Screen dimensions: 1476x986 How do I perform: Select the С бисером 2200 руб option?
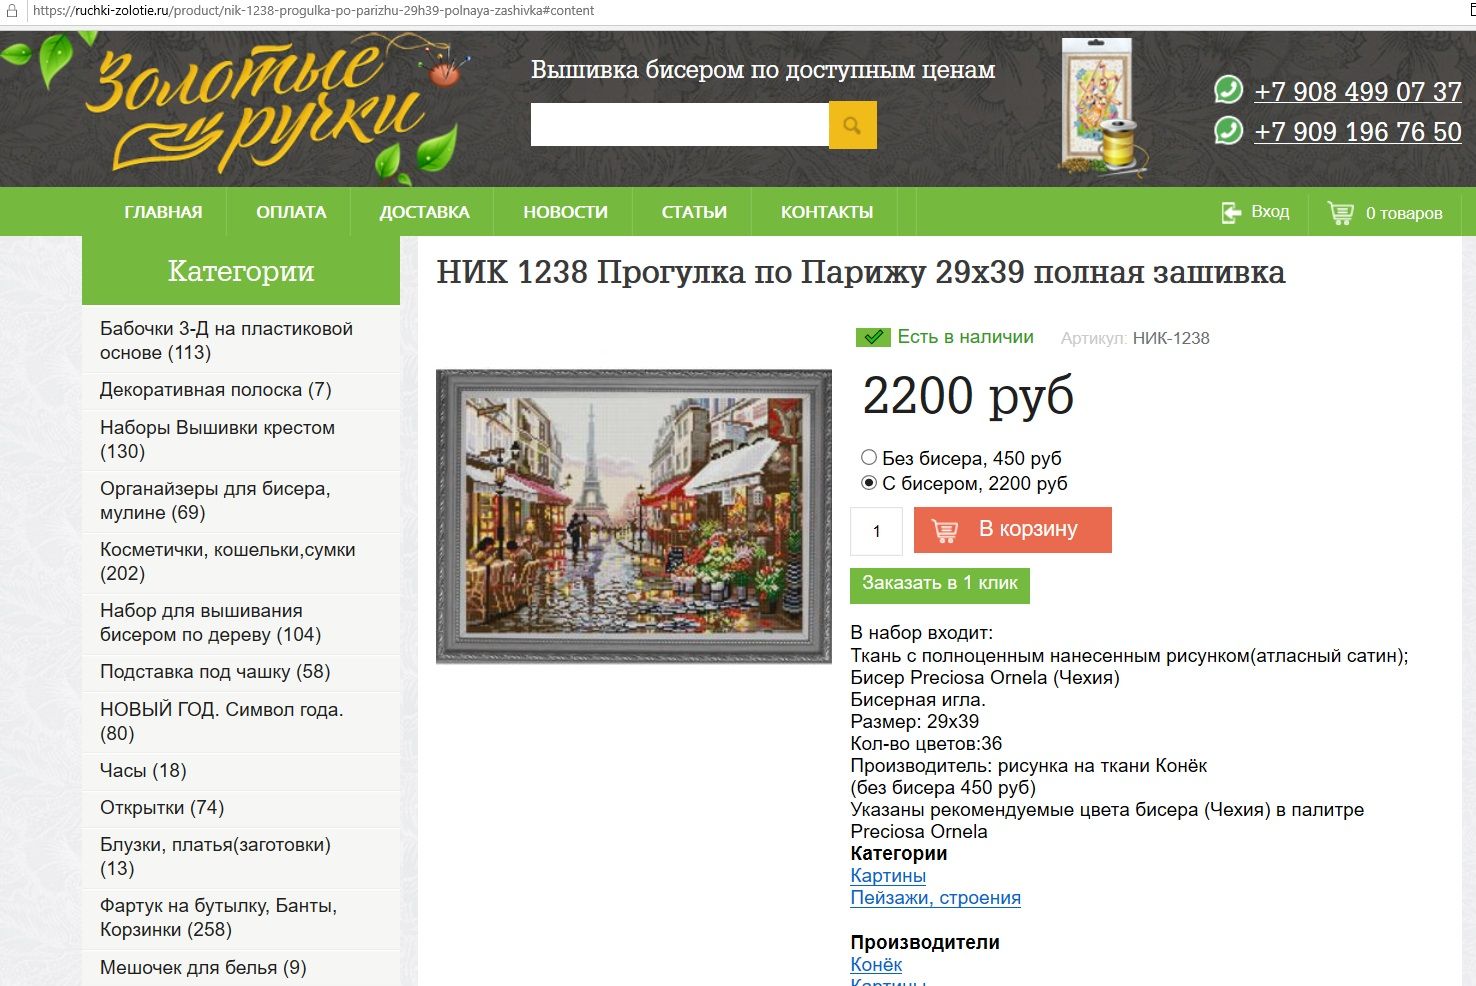(x=869, y=482)
